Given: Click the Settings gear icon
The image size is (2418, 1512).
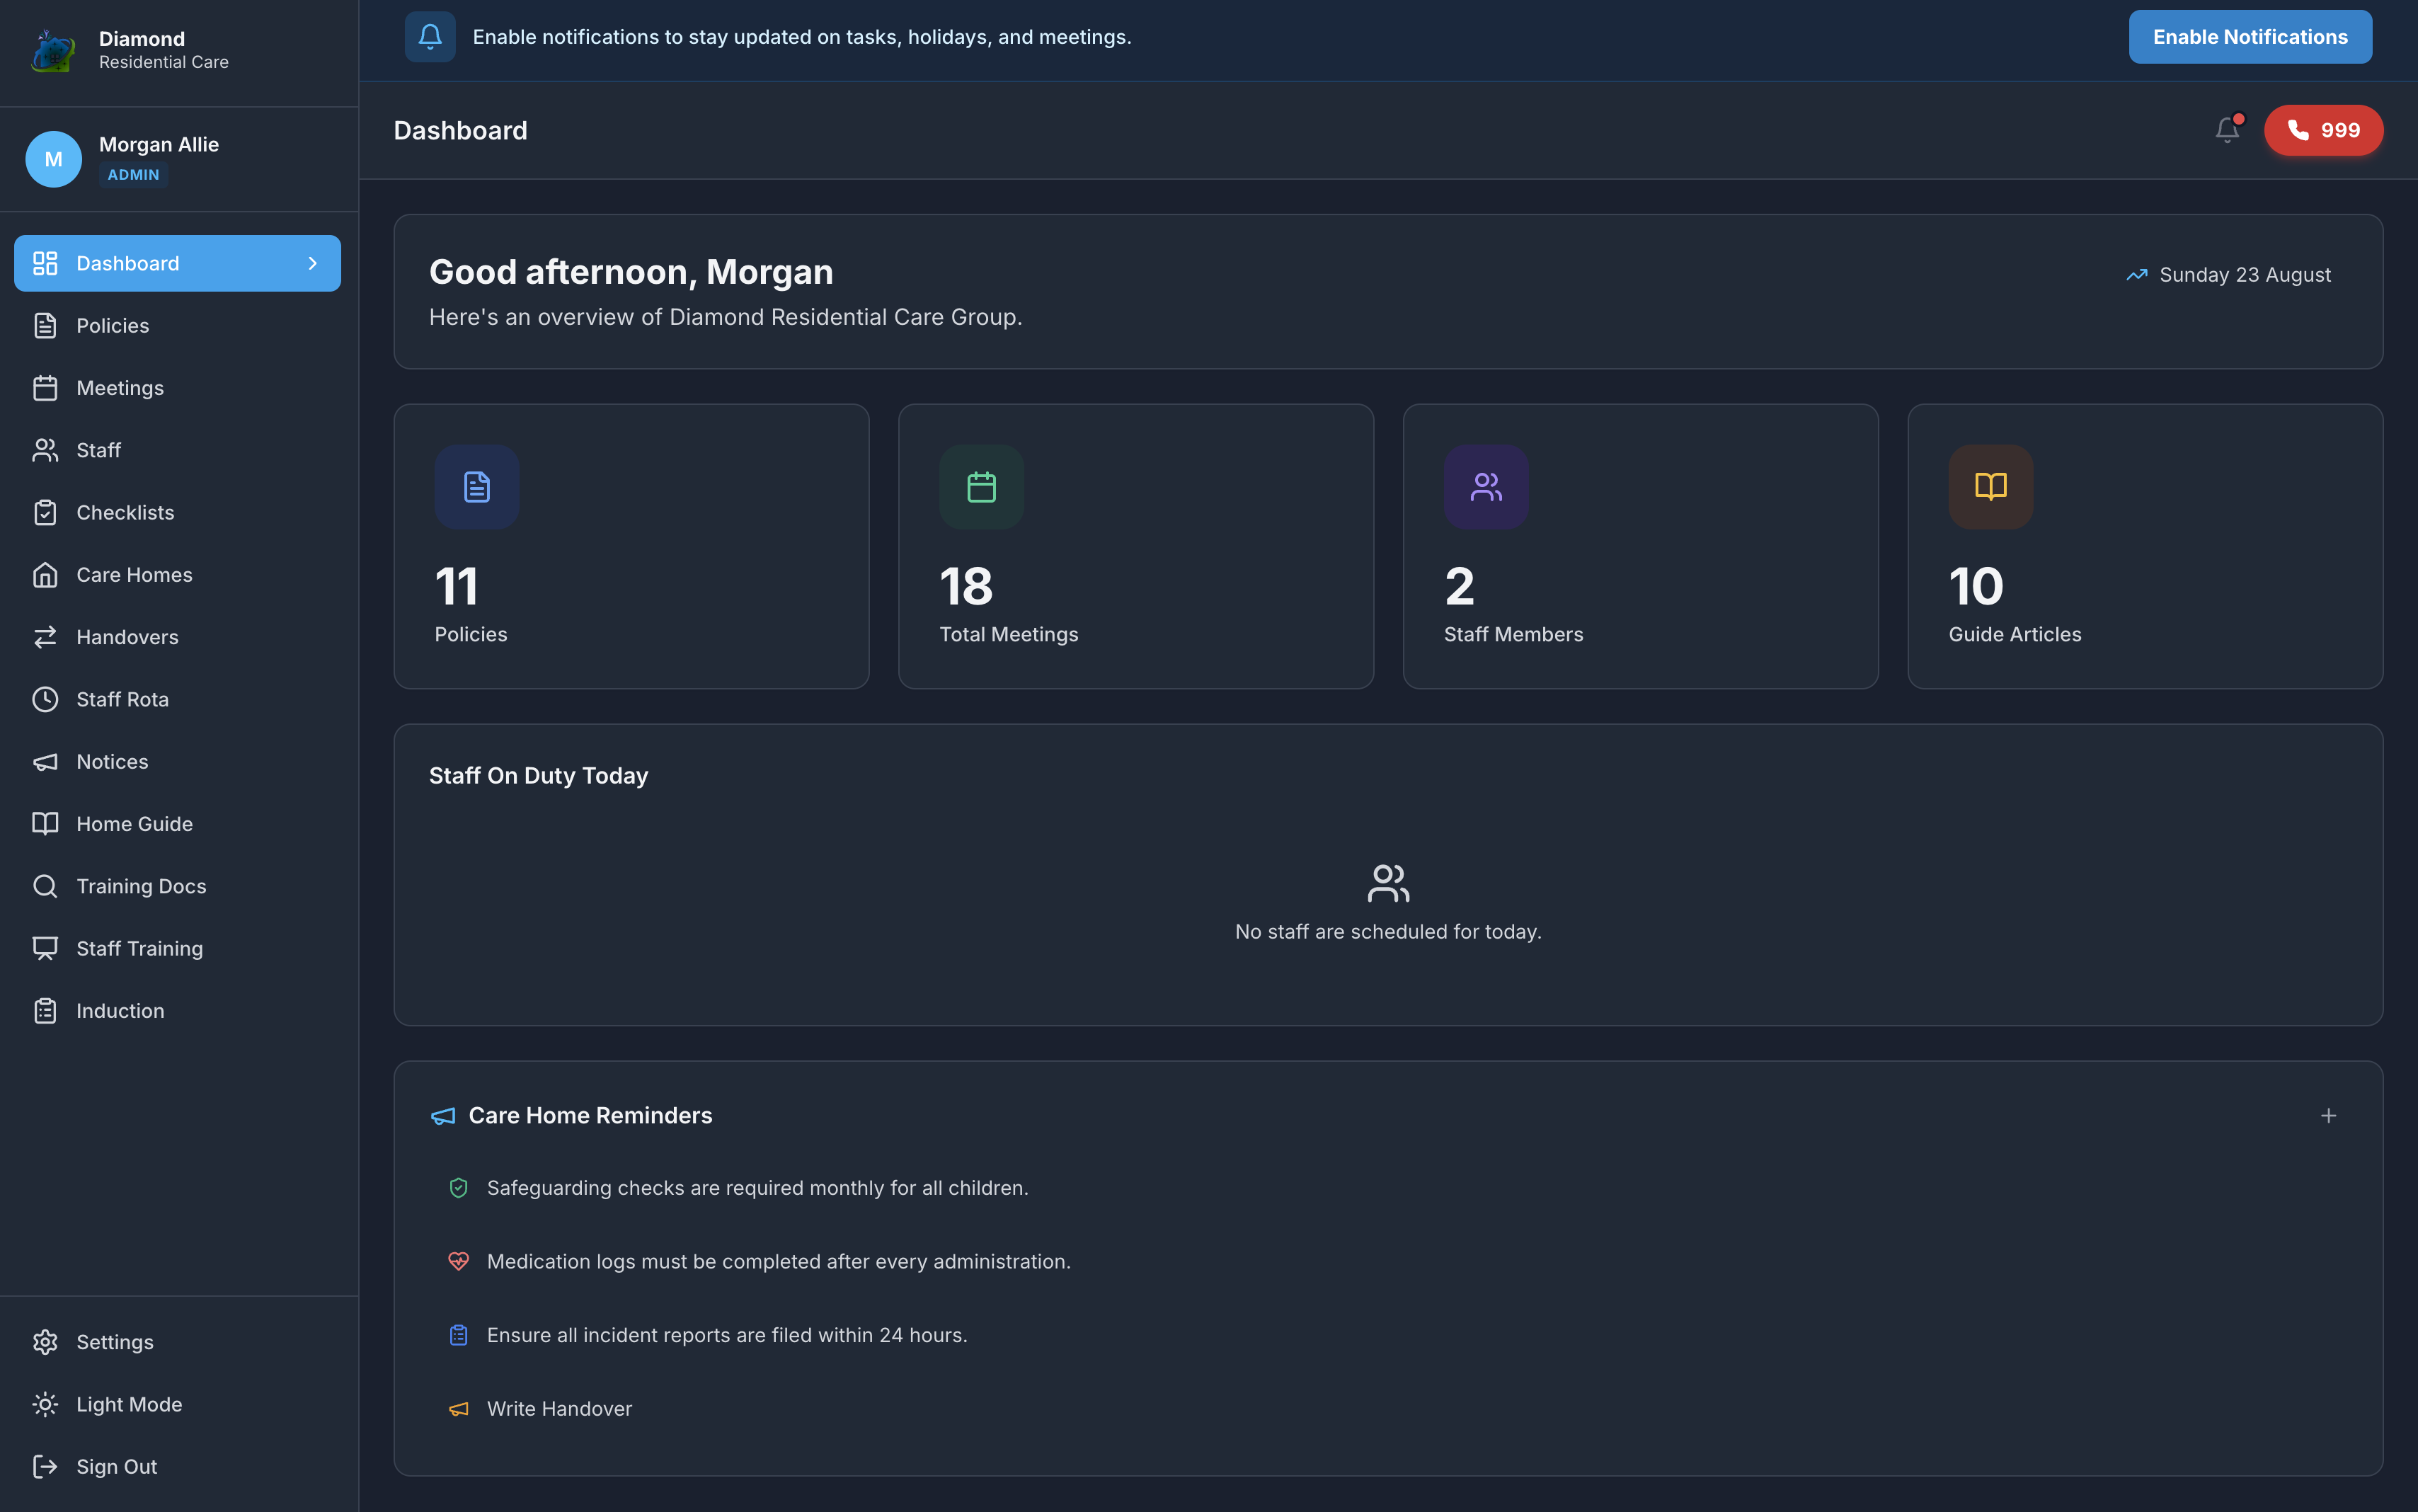Looking at the screenshot, I should click(x=45, y=1342).
